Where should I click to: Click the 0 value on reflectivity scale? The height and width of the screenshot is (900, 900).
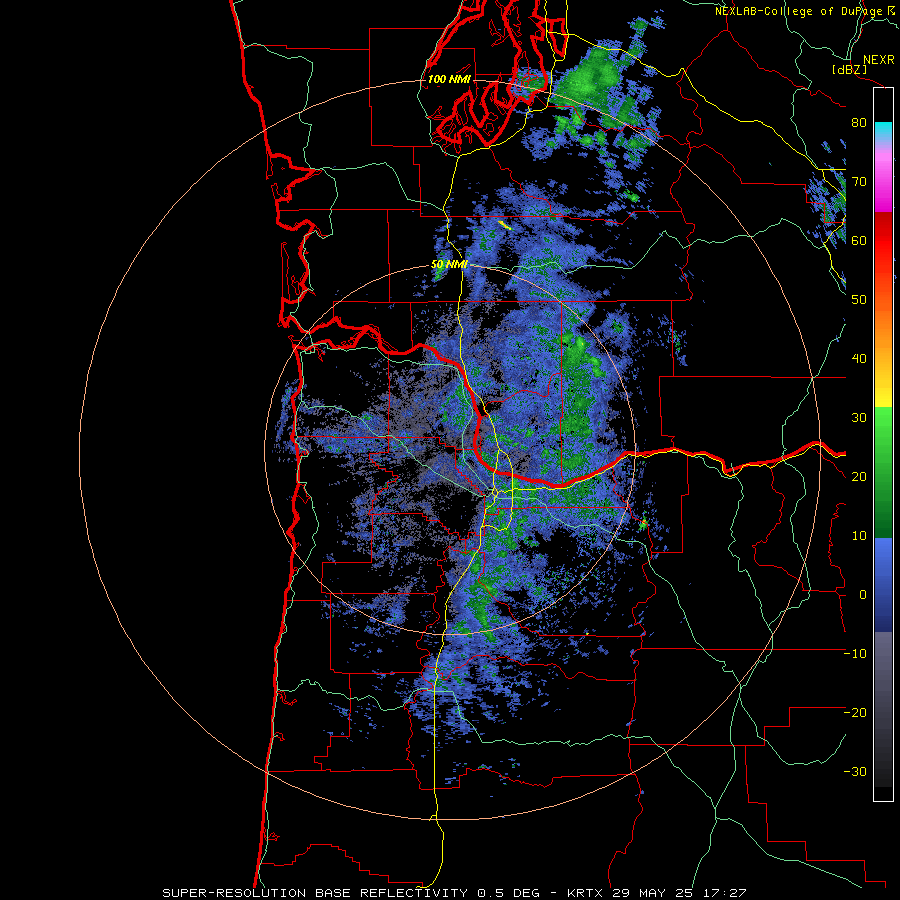[863, 595]
